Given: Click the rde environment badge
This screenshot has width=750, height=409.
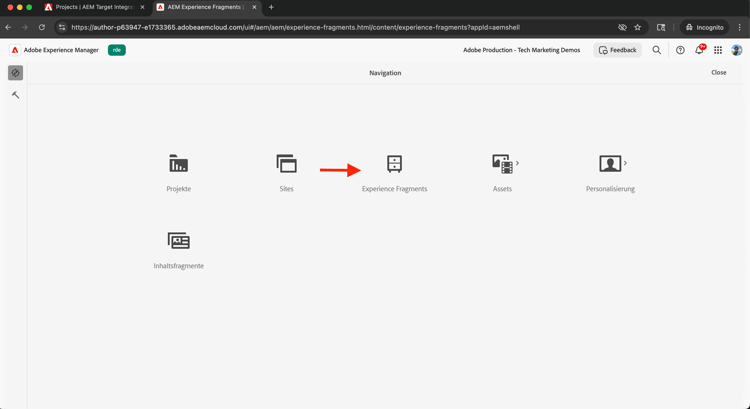Looking at the screenshot, I should point(117,50).
